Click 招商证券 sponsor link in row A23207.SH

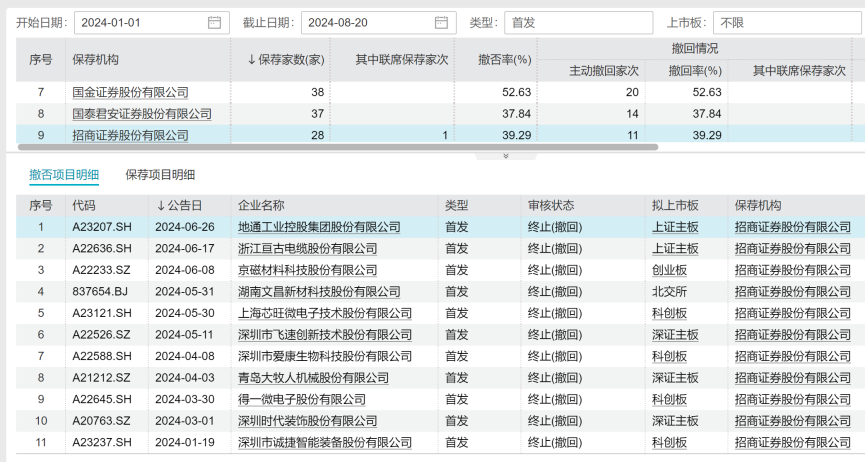[x=793, y=227]
